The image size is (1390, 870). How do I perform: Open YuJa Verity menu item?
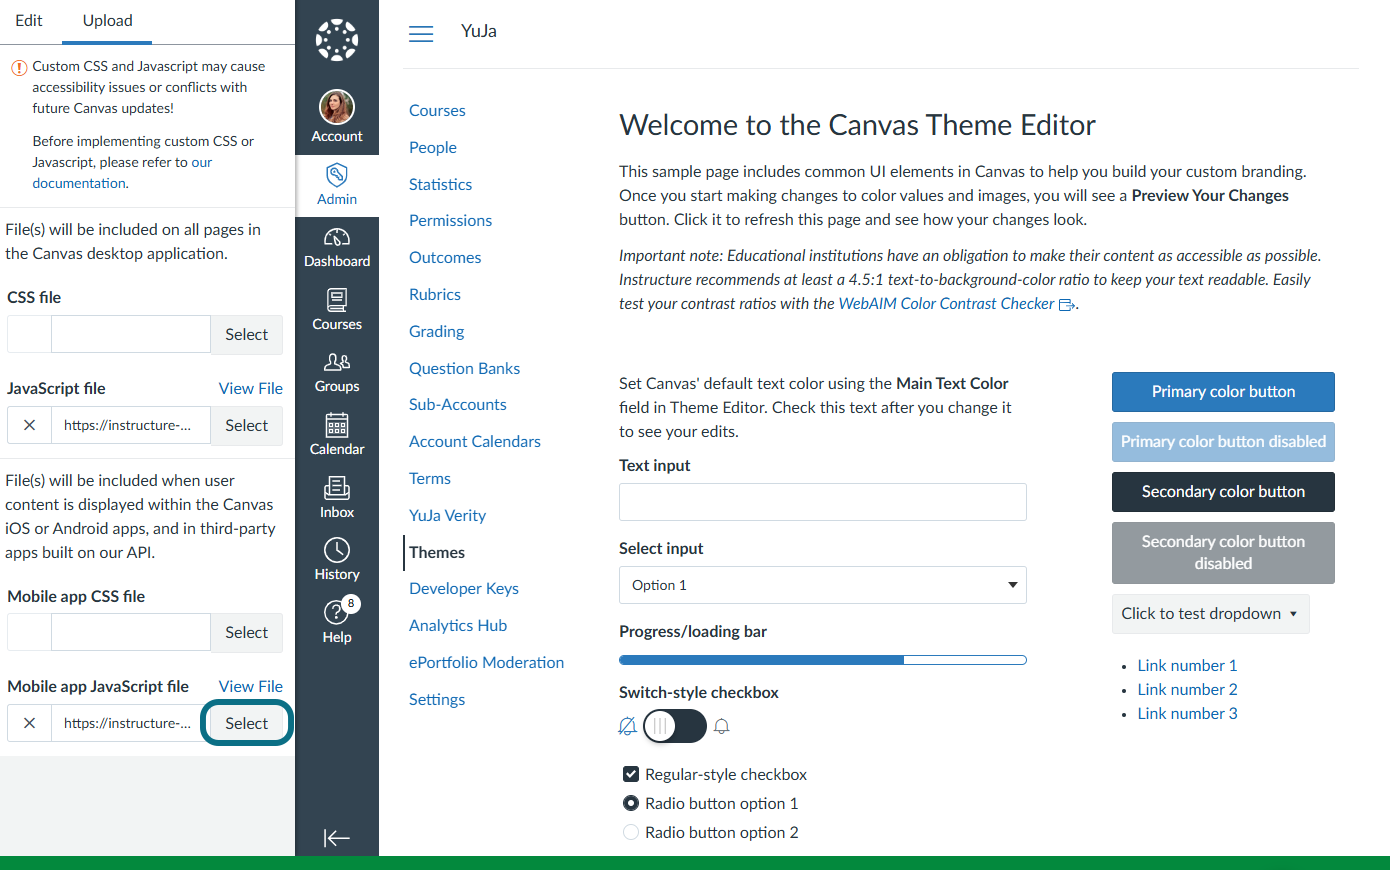pos(447,515)
